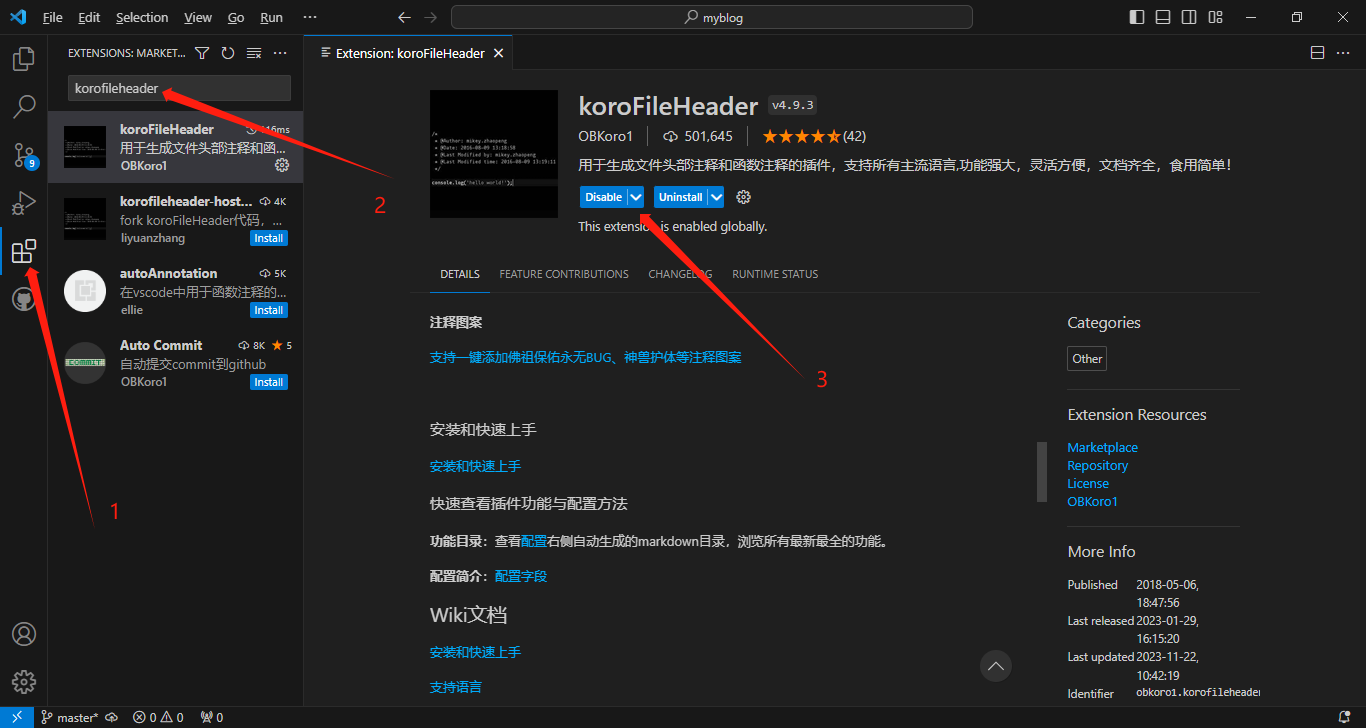Toggle the Panel layout control
This screenshot has width=1366, height=728.
click(1163, 17)
